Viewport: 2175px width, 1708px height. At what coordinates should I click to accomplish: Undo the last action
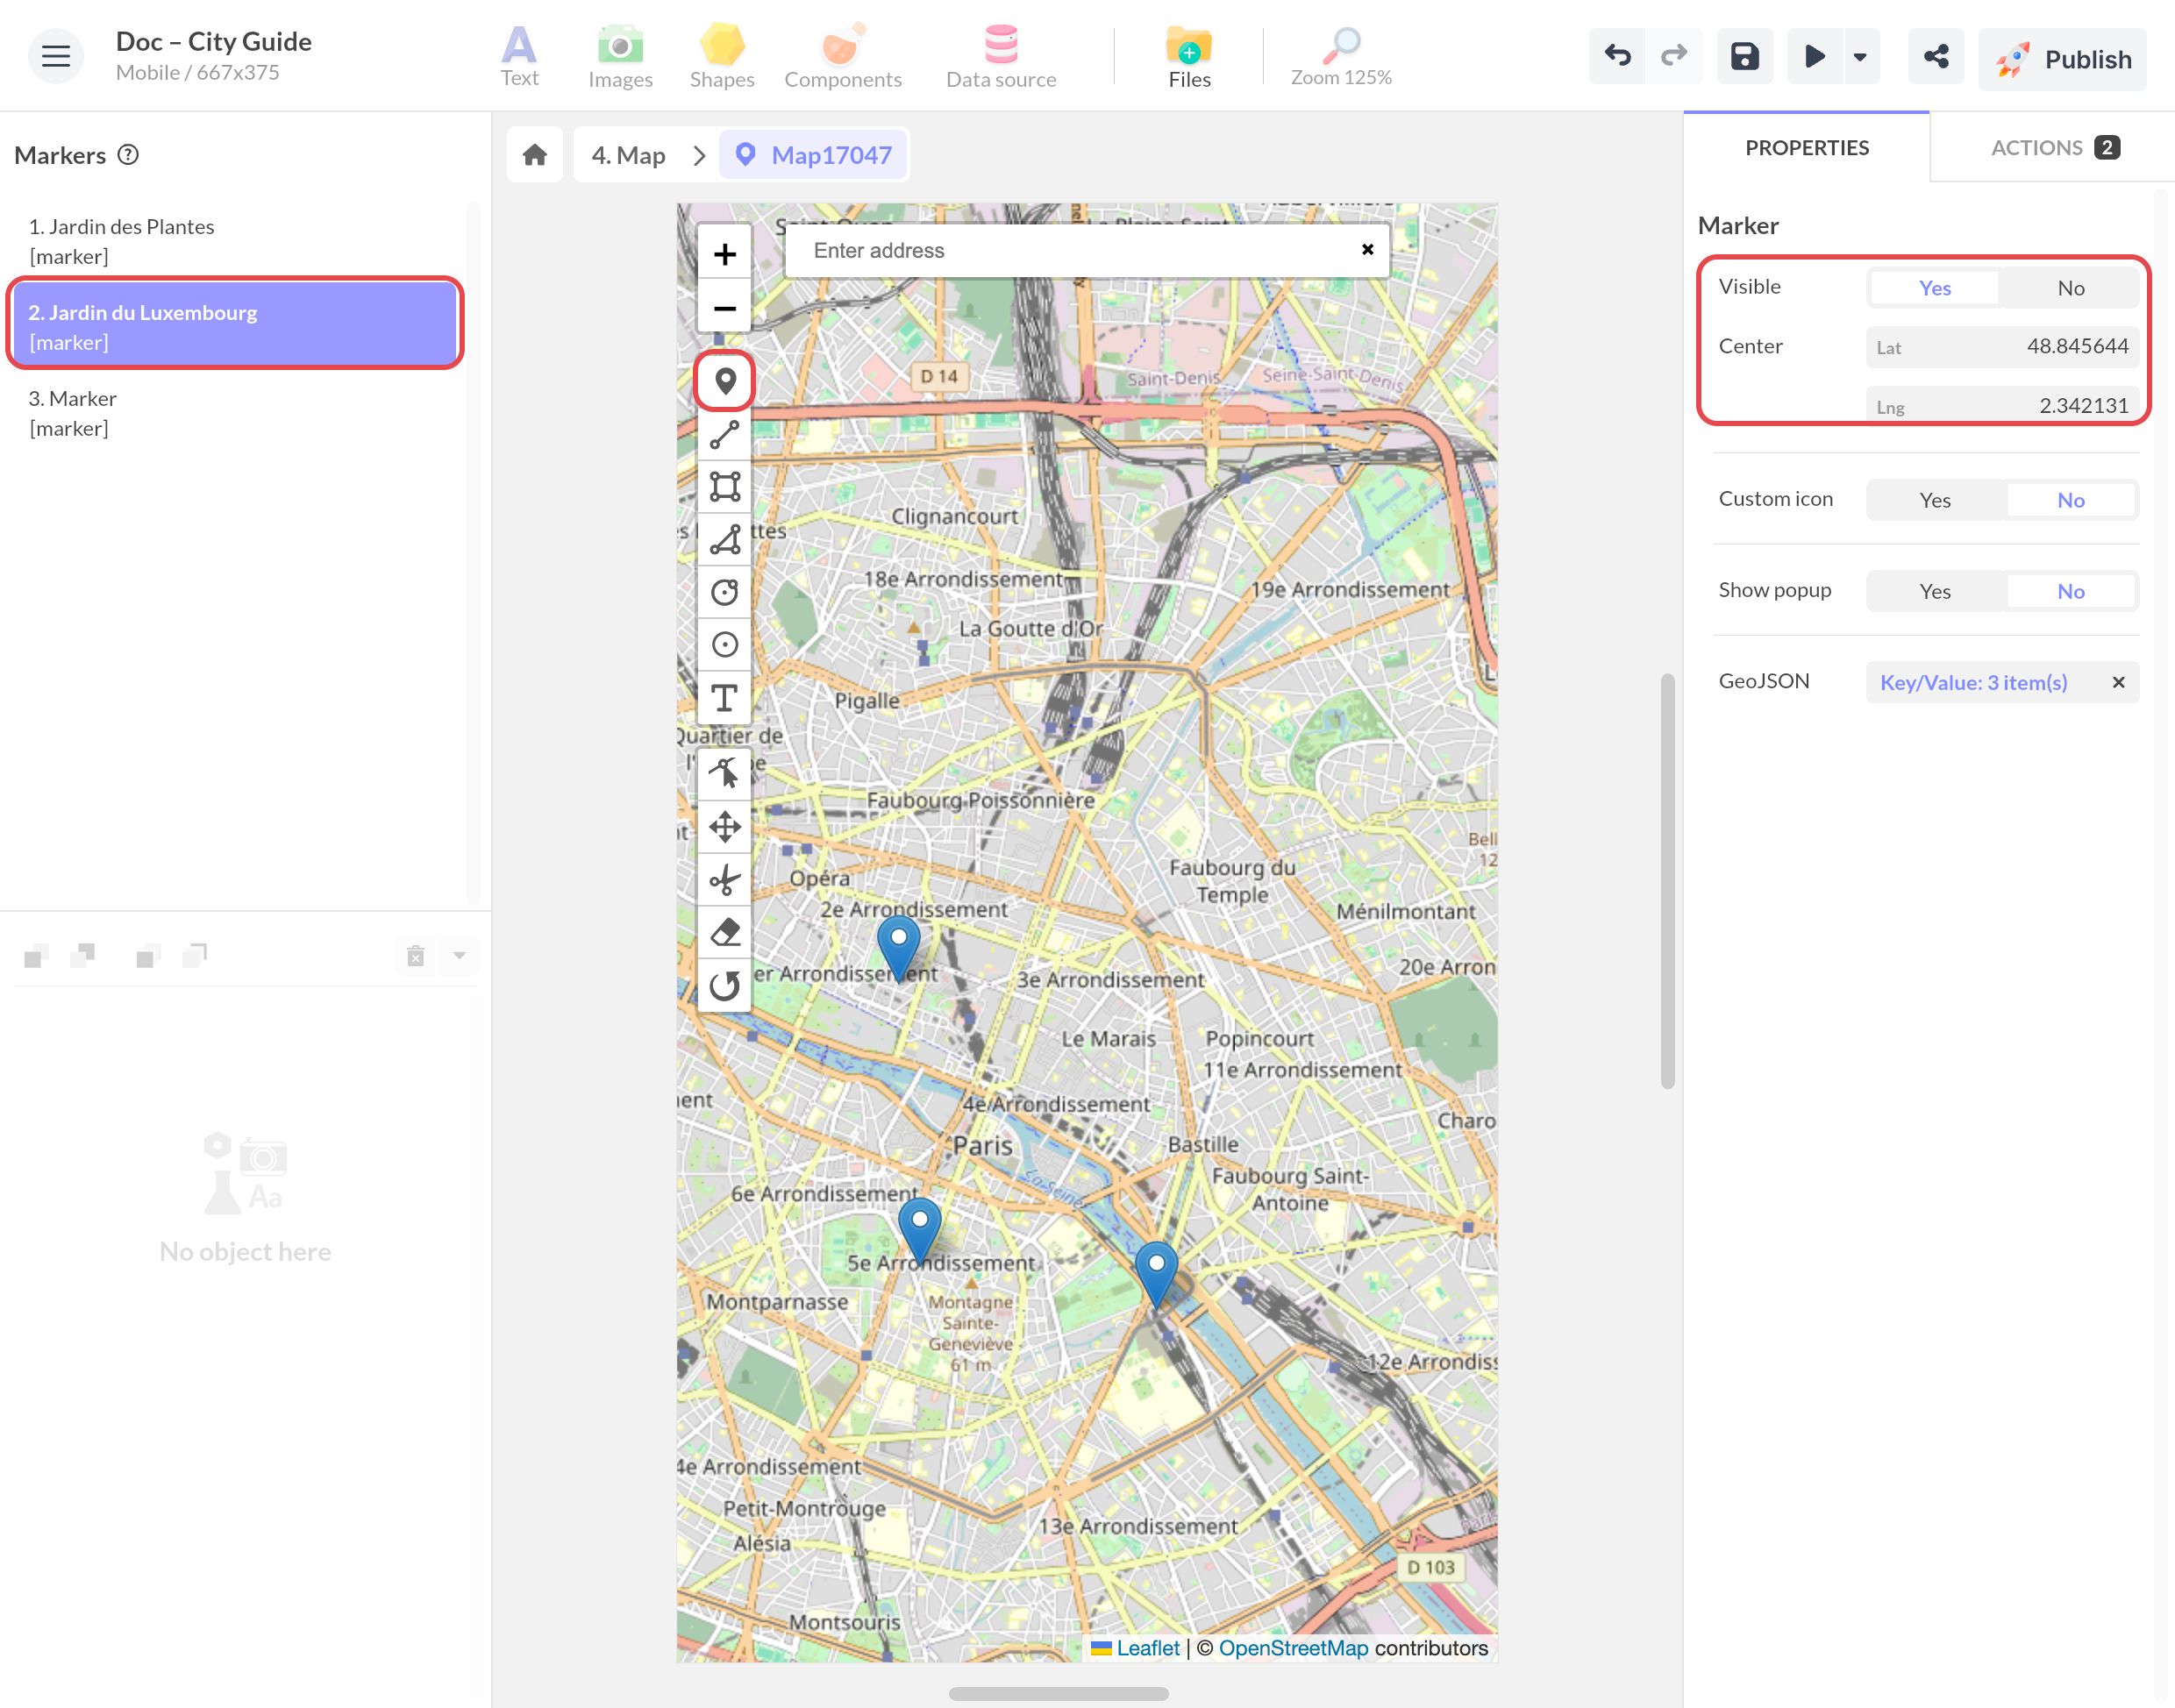point(1617,56)
